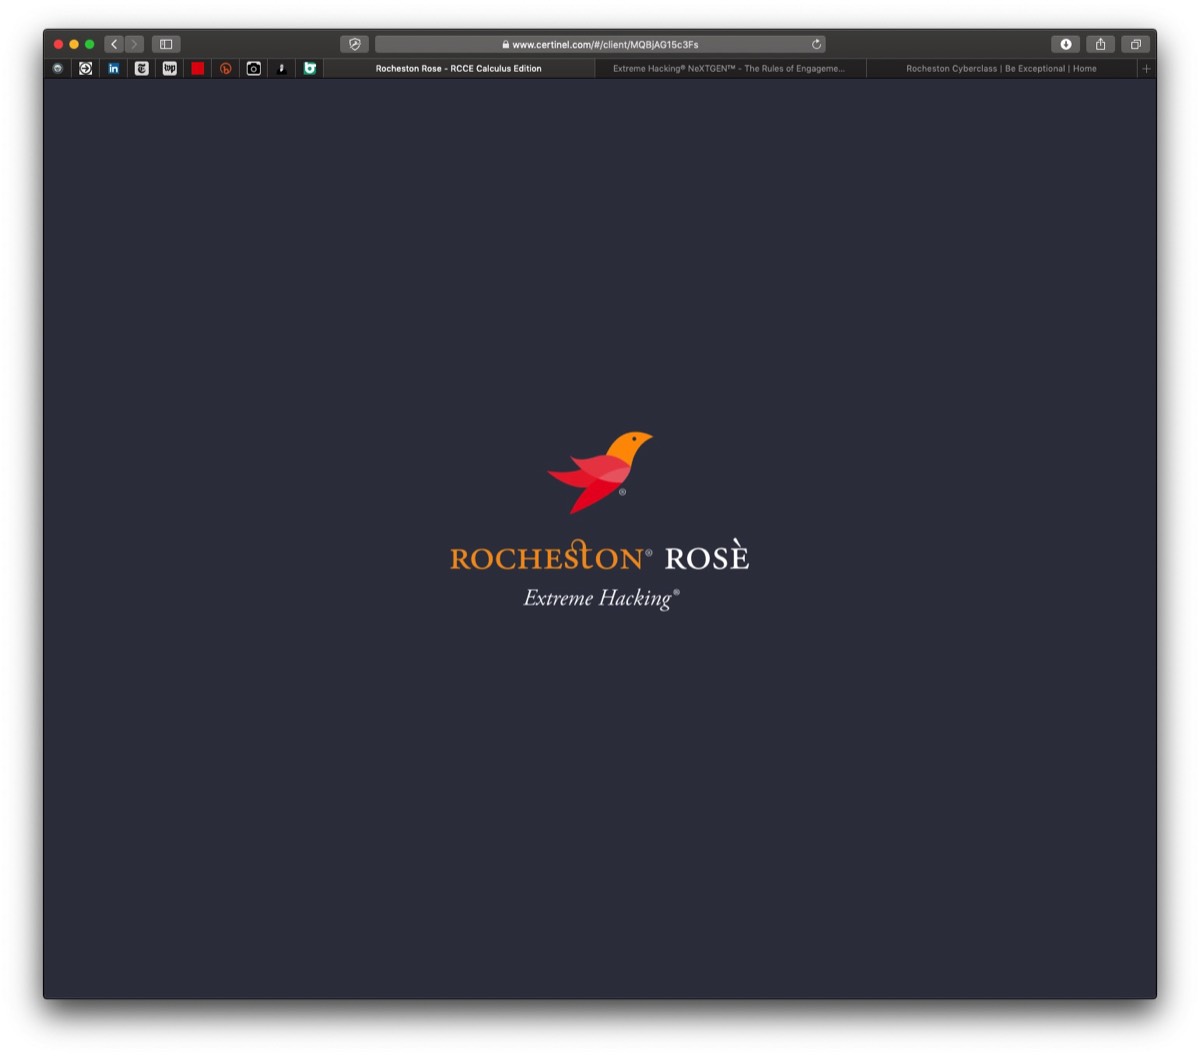
Task: Open the white circular-arrow pinned tab
Action: pos(86,69)
